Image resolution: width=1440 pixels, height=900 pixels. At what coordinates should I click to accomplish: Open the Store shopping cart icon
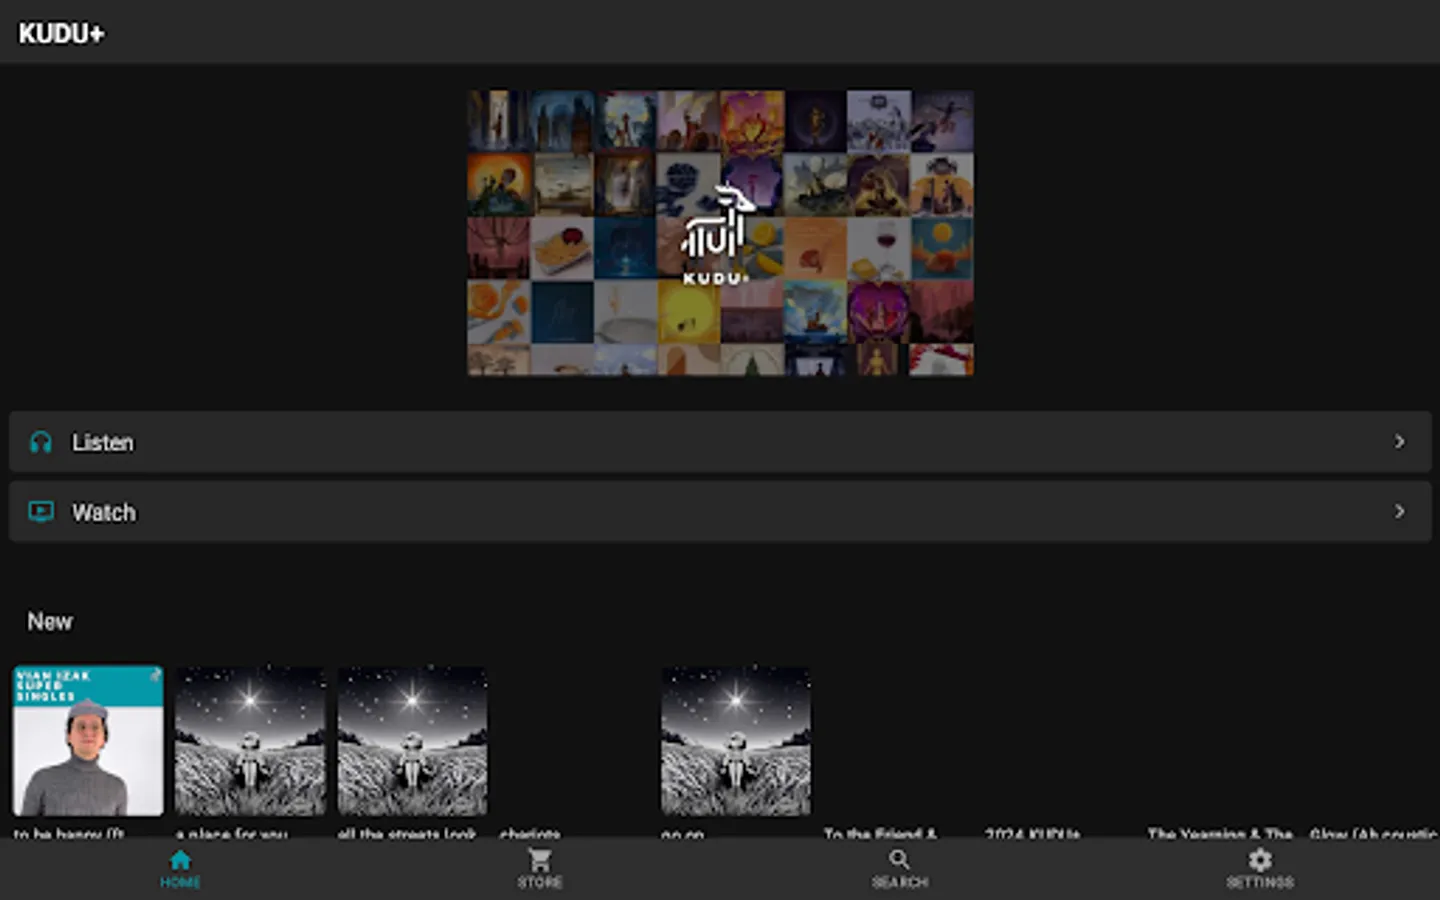coord(539,858)
